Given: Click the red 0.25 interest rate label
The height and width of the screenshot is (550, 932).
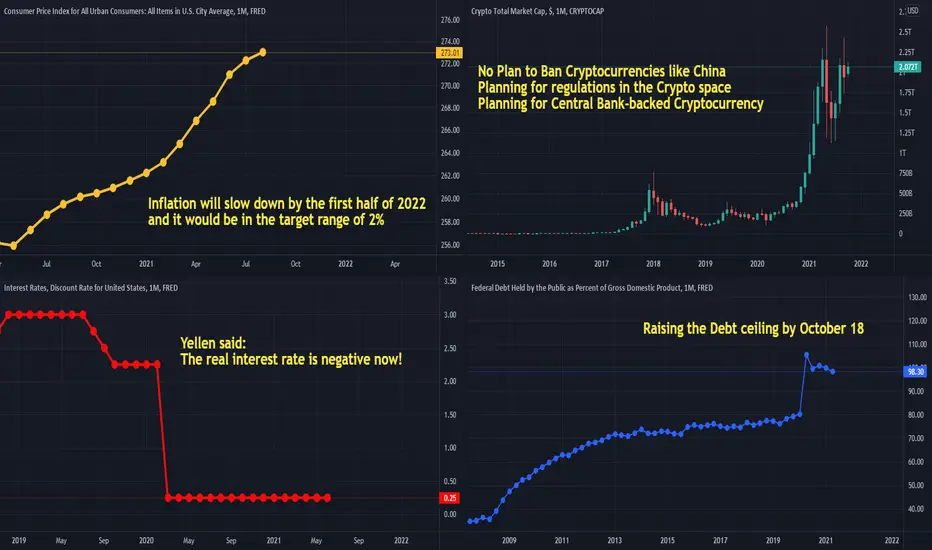Looking at the screenshot, I should tap(449, 498).
